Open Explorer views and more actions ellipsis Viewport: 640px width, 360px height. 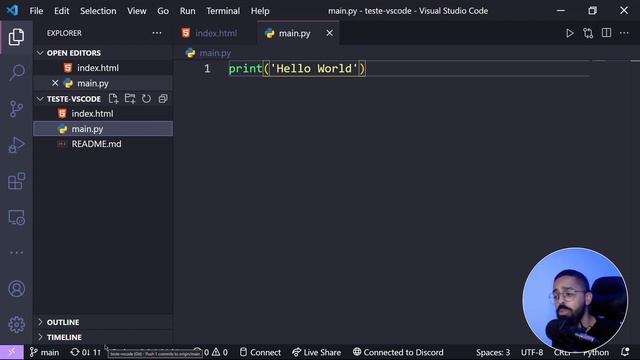click(x=157, y=33)
